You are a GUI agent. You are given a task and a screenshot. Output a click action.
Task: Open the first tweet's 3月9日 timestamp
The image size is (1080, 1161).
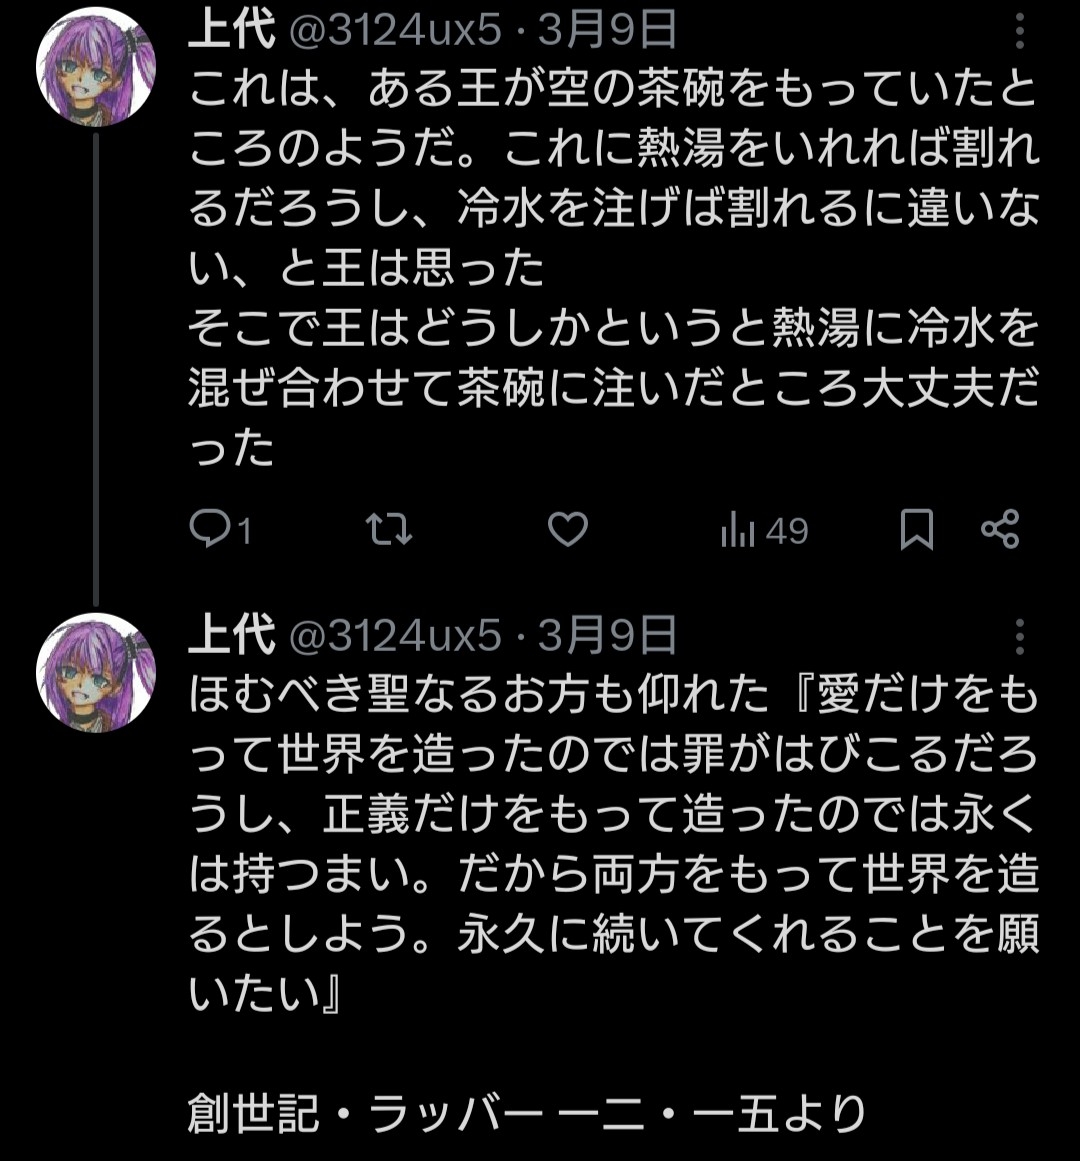[608, 32]
